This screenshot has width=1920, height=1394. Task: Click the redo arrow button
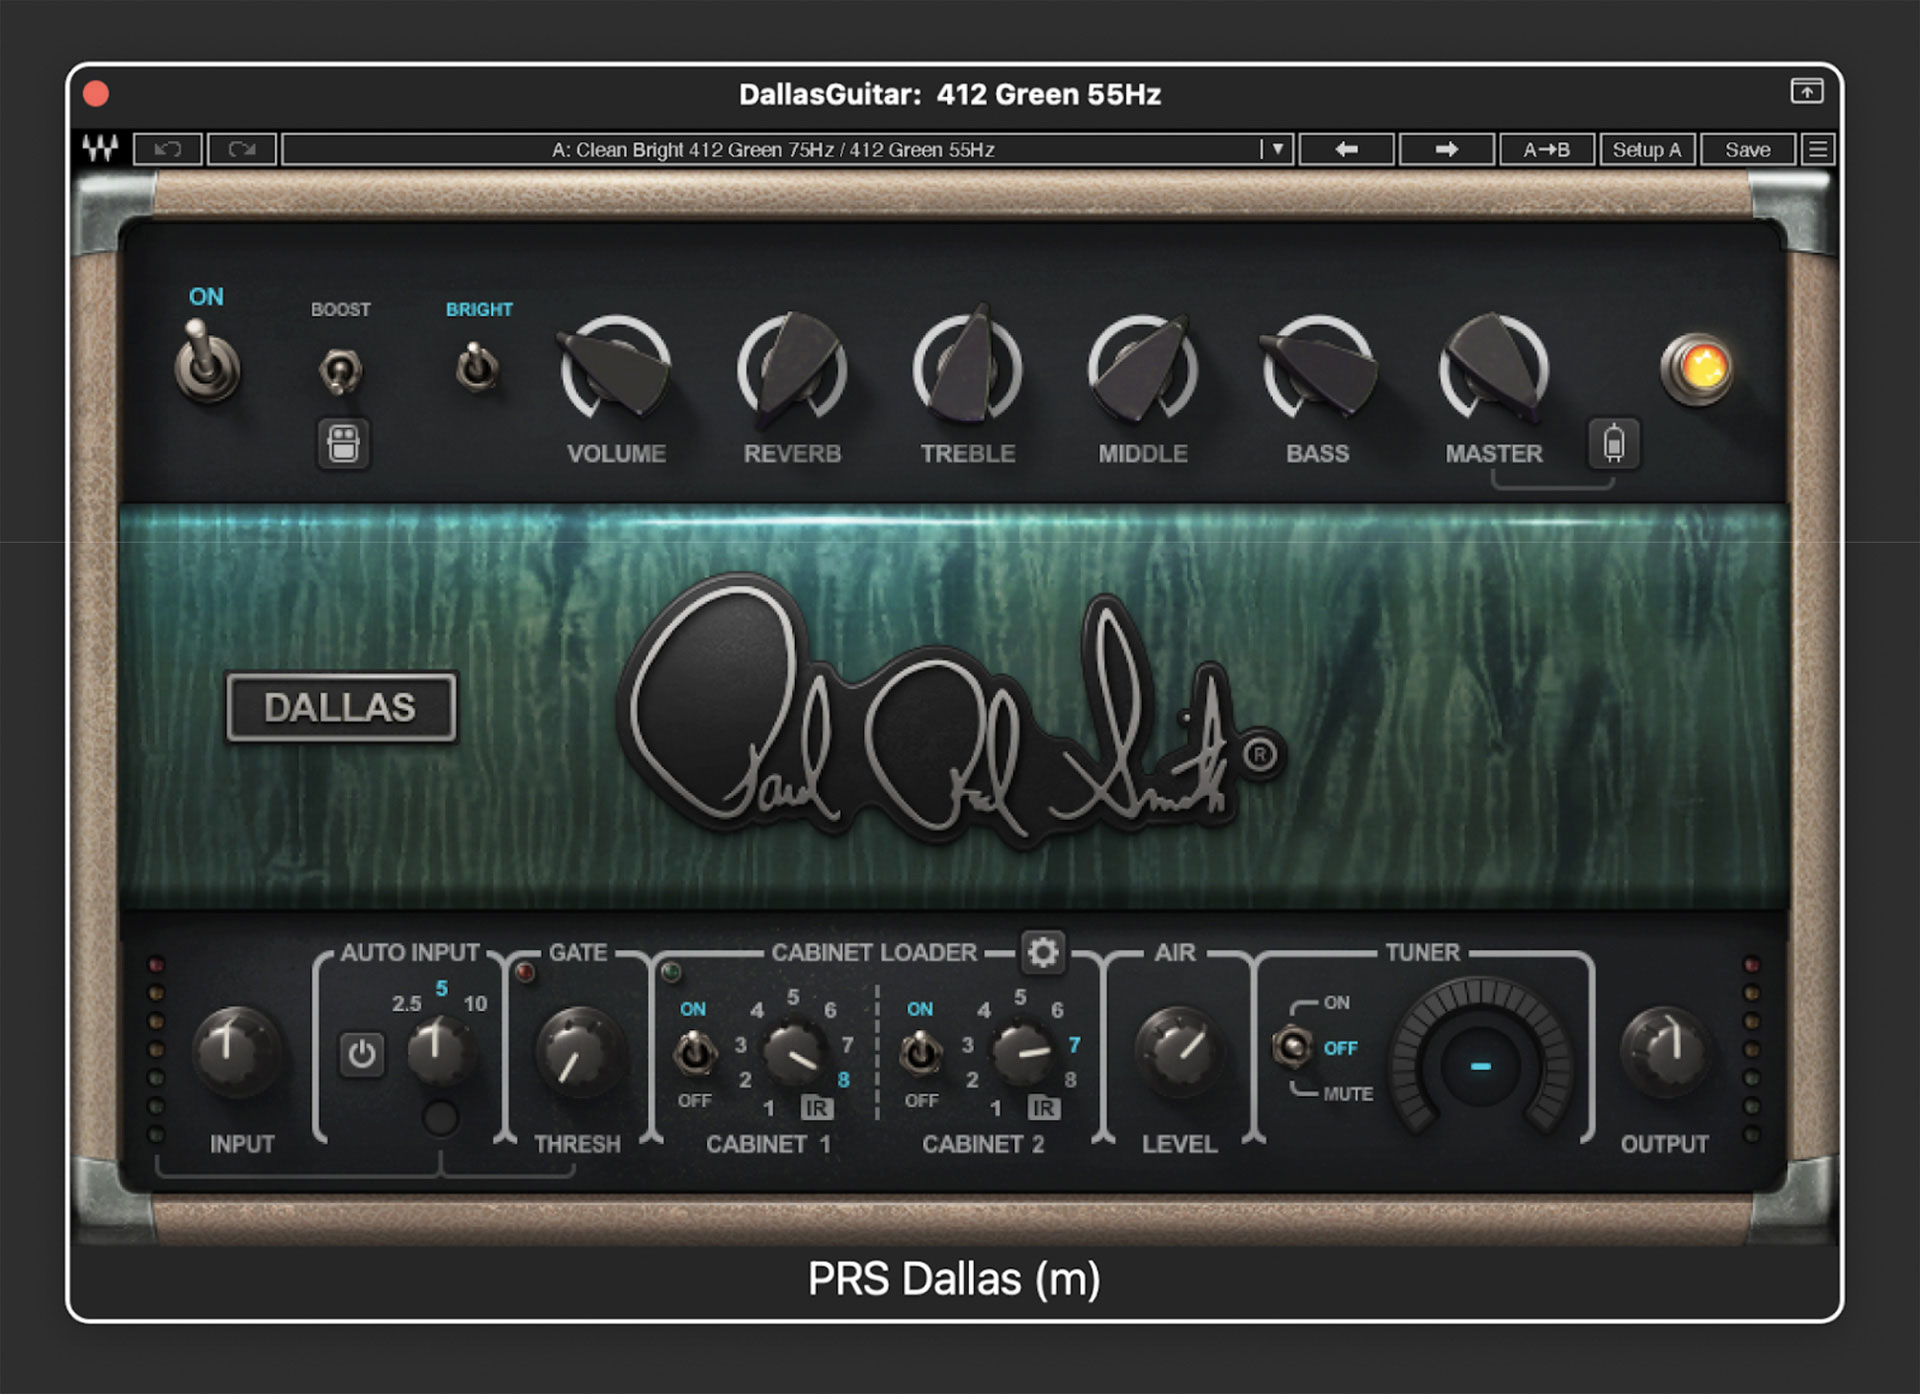(242, 149)
